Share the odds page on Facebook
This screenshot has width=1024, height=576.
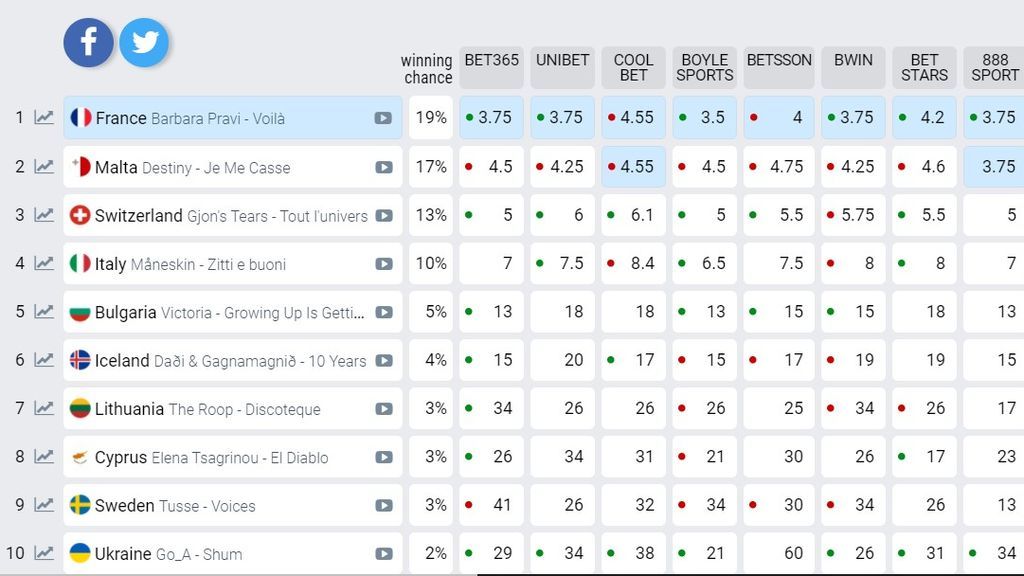(x=89, y=42)
